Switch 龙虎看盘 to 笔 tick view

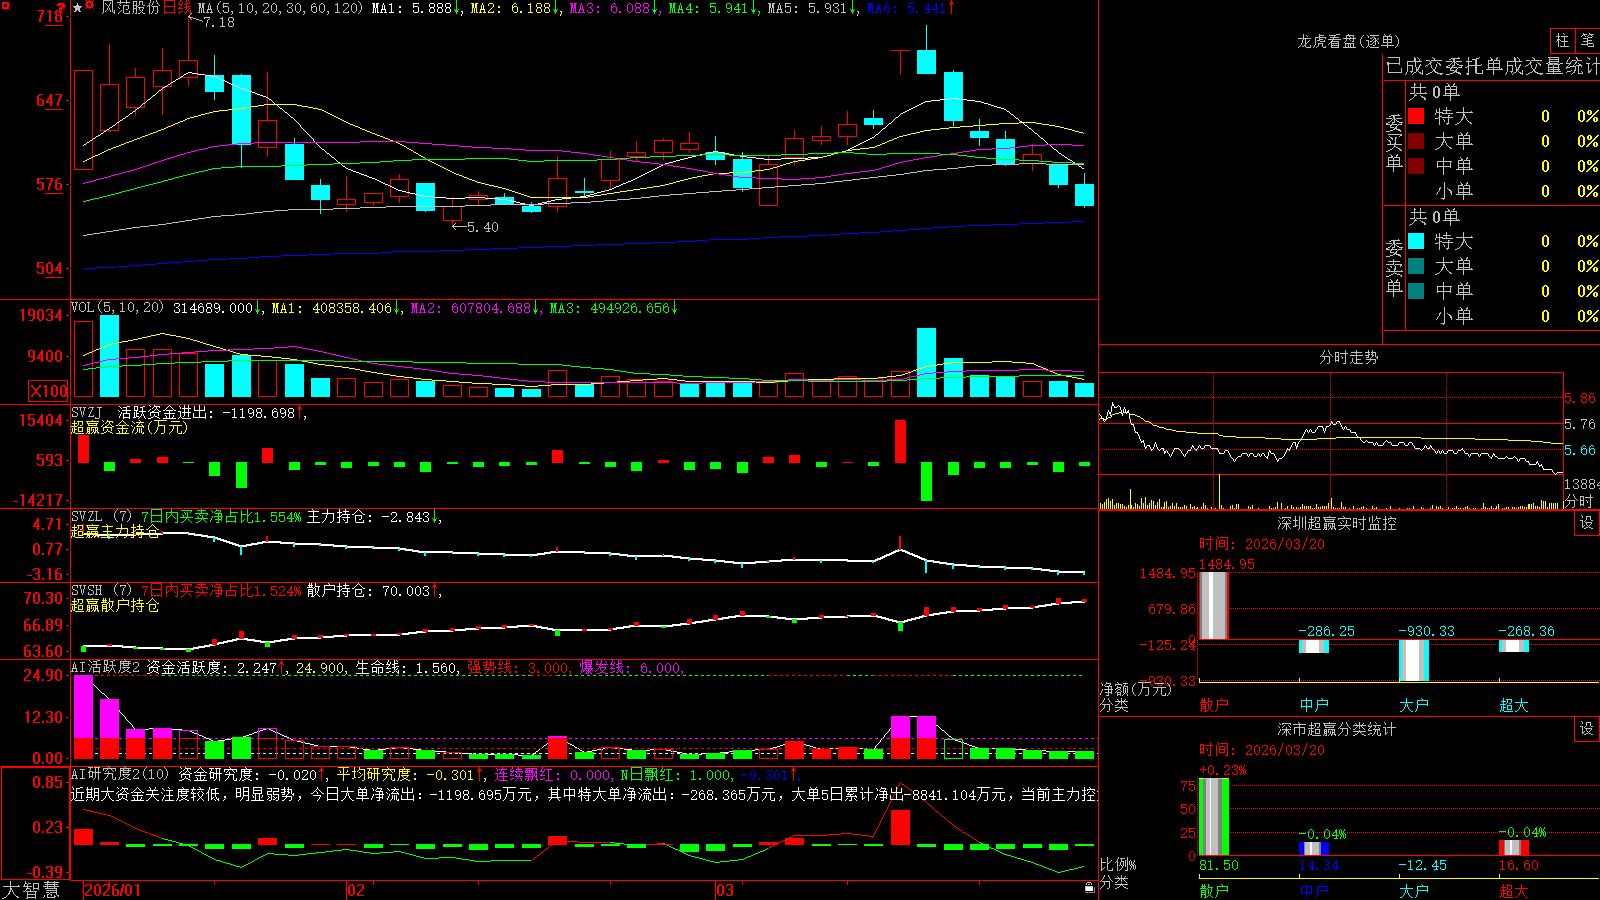pyautogui.click(x=1587, y=40)
